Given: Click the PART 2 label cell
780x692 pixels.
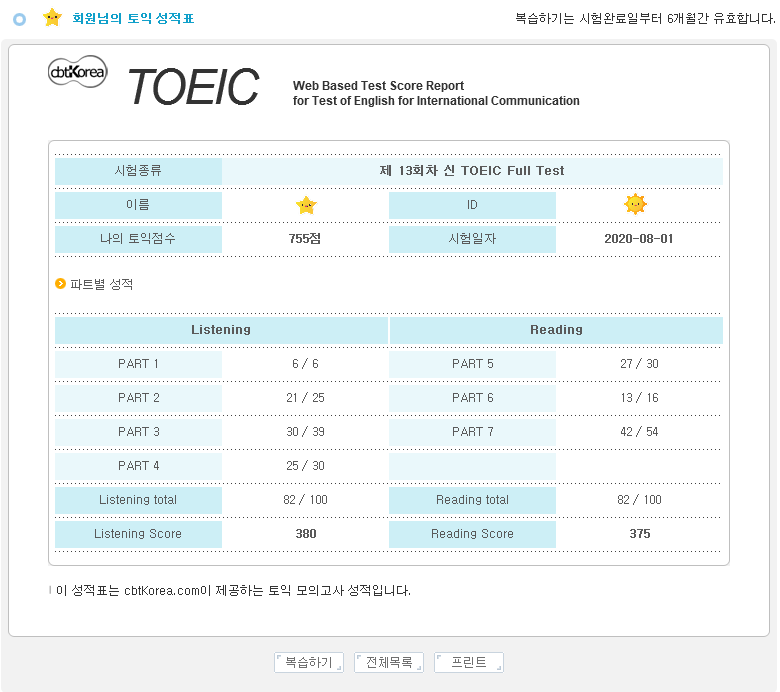Looking at the screenshot, I should click(138, 398).
